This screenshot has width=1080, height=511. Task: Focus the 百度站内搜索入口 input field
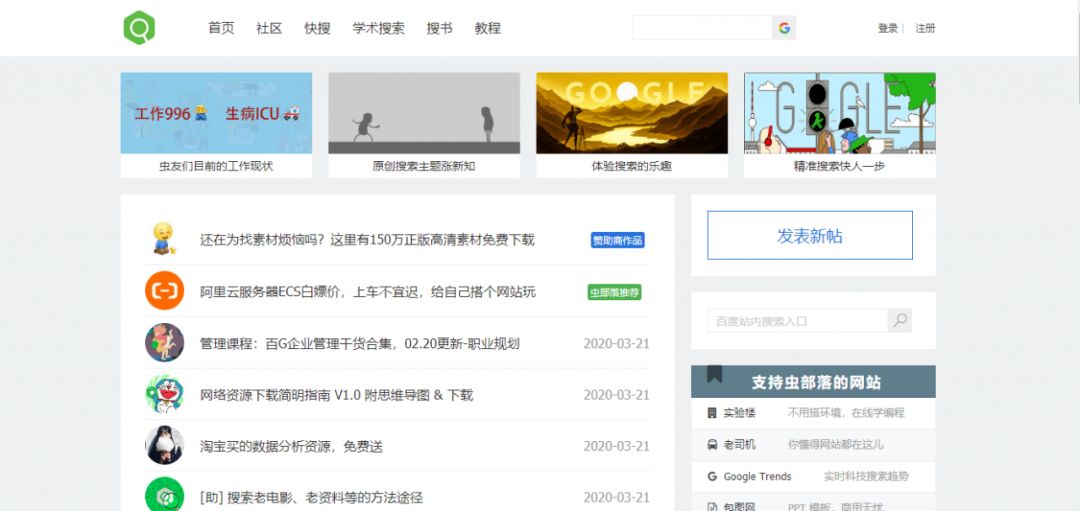coord(798,321)
